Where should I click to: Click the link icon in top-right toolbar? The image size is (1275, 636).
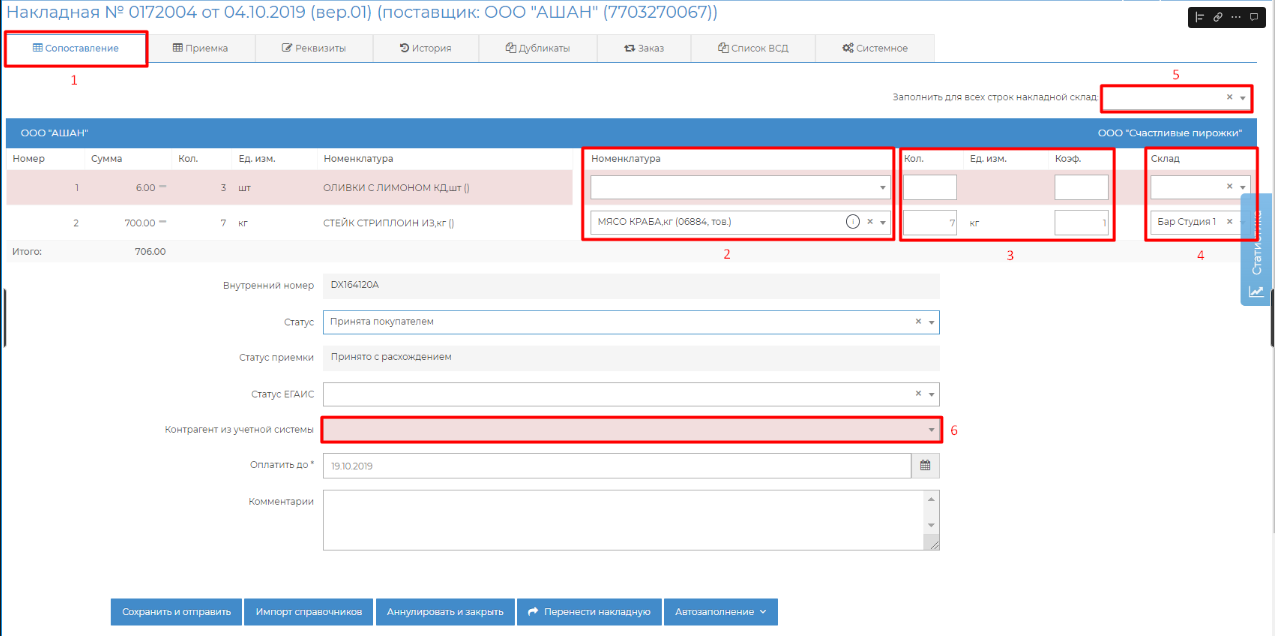pyautogui.click(x=1217, y=17)
